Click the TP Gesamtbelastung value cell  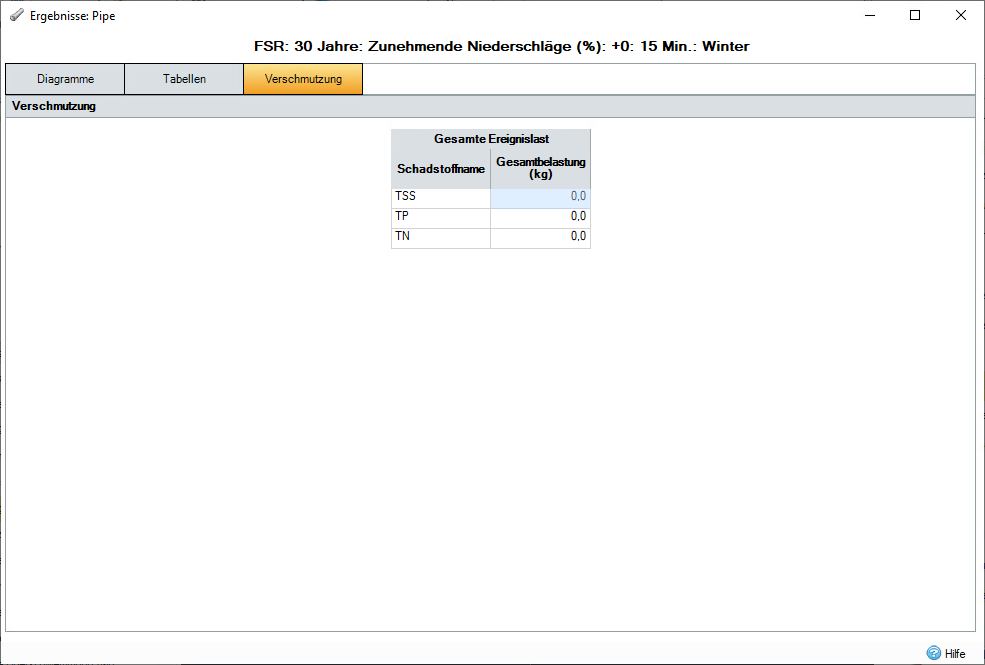pos(541,219)
